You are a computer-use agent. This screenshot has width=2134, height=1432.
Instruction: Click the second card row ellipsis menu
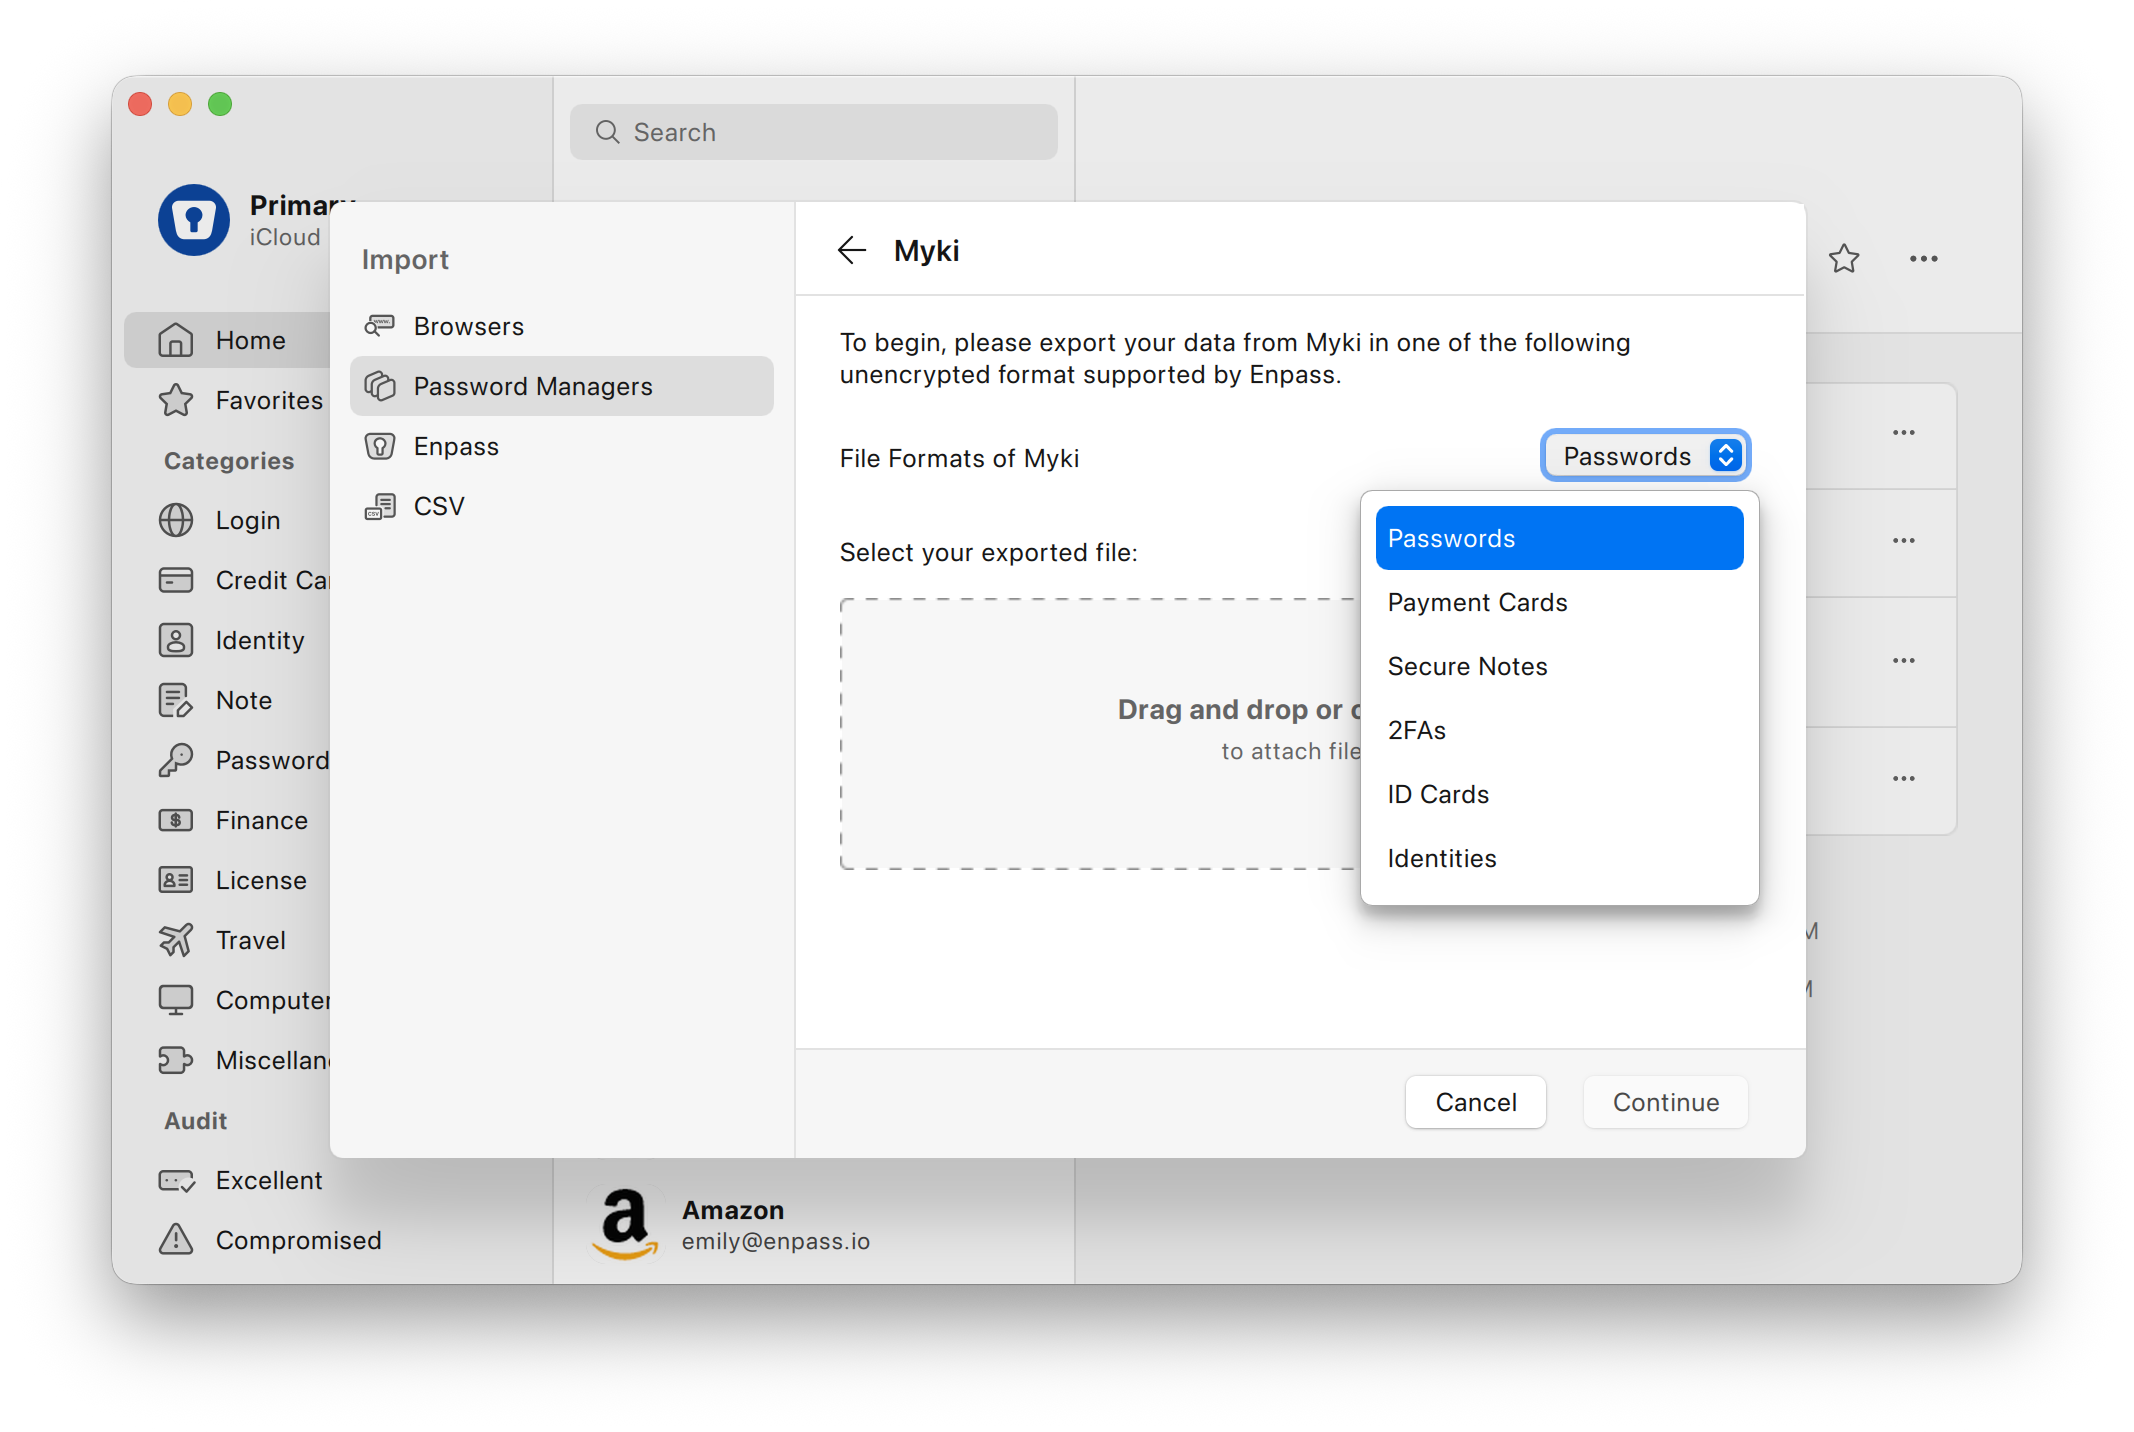(1904, 541)
